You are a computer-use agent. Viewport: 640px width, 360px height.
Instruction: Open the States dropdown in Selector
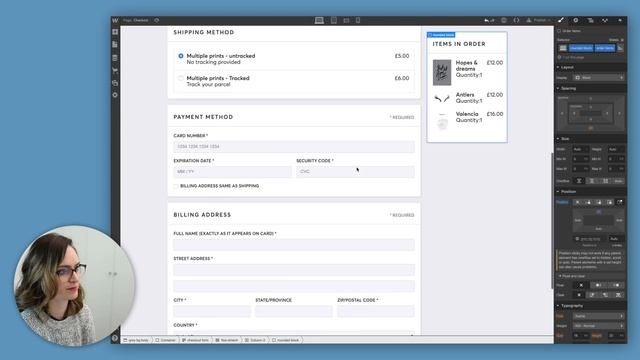pyautogui.click(x=616, y=40)
